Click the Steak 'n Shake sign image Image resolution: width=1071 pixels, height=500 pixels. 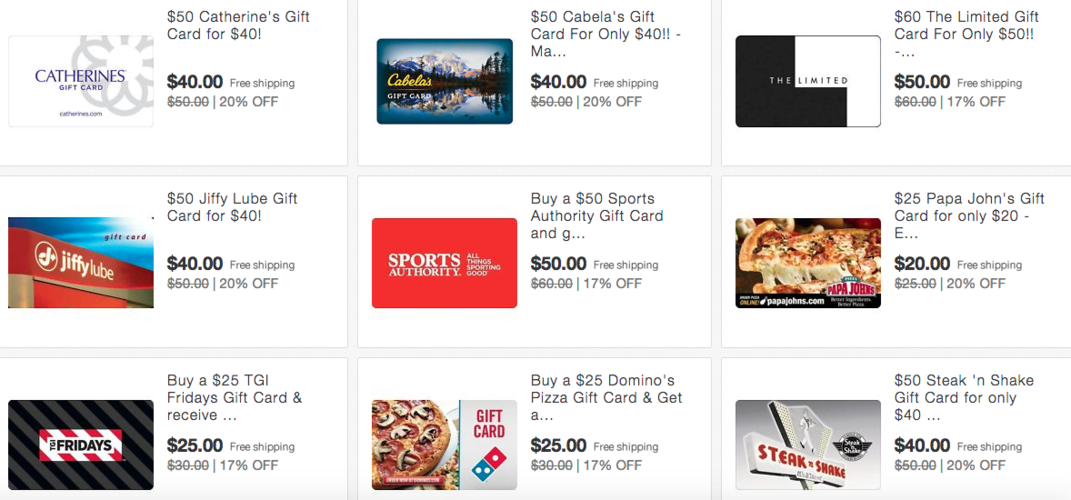(x=808, y=444)
